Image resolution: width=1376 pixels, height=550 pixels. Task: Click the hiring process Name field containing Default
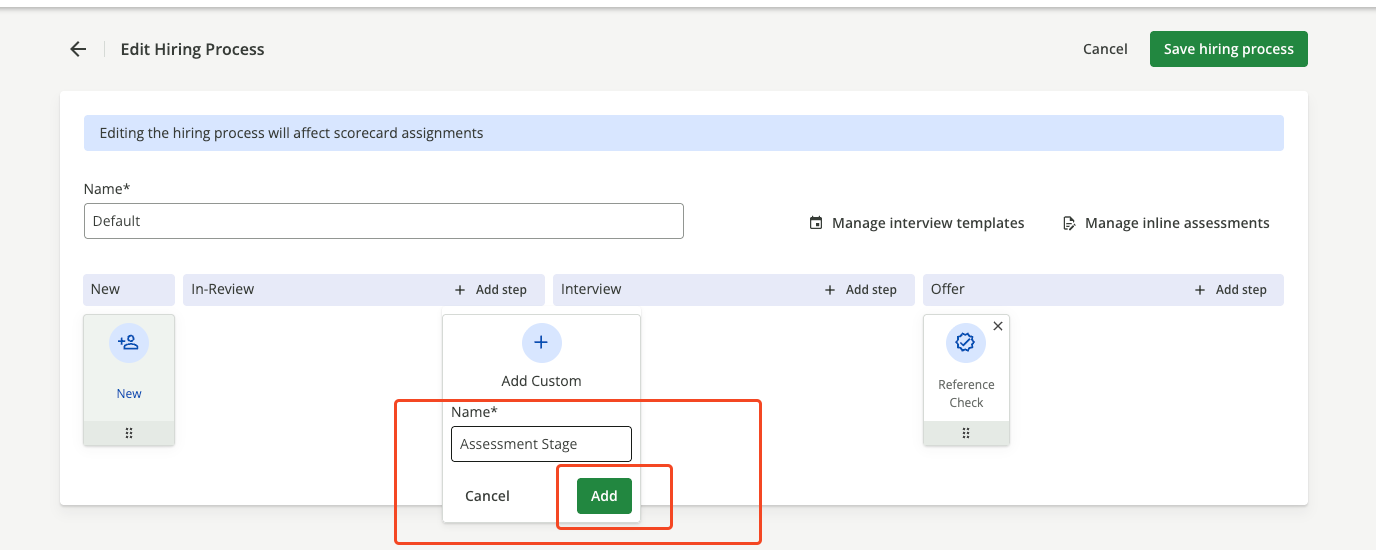pyautogui.click(x=384, y=221)
